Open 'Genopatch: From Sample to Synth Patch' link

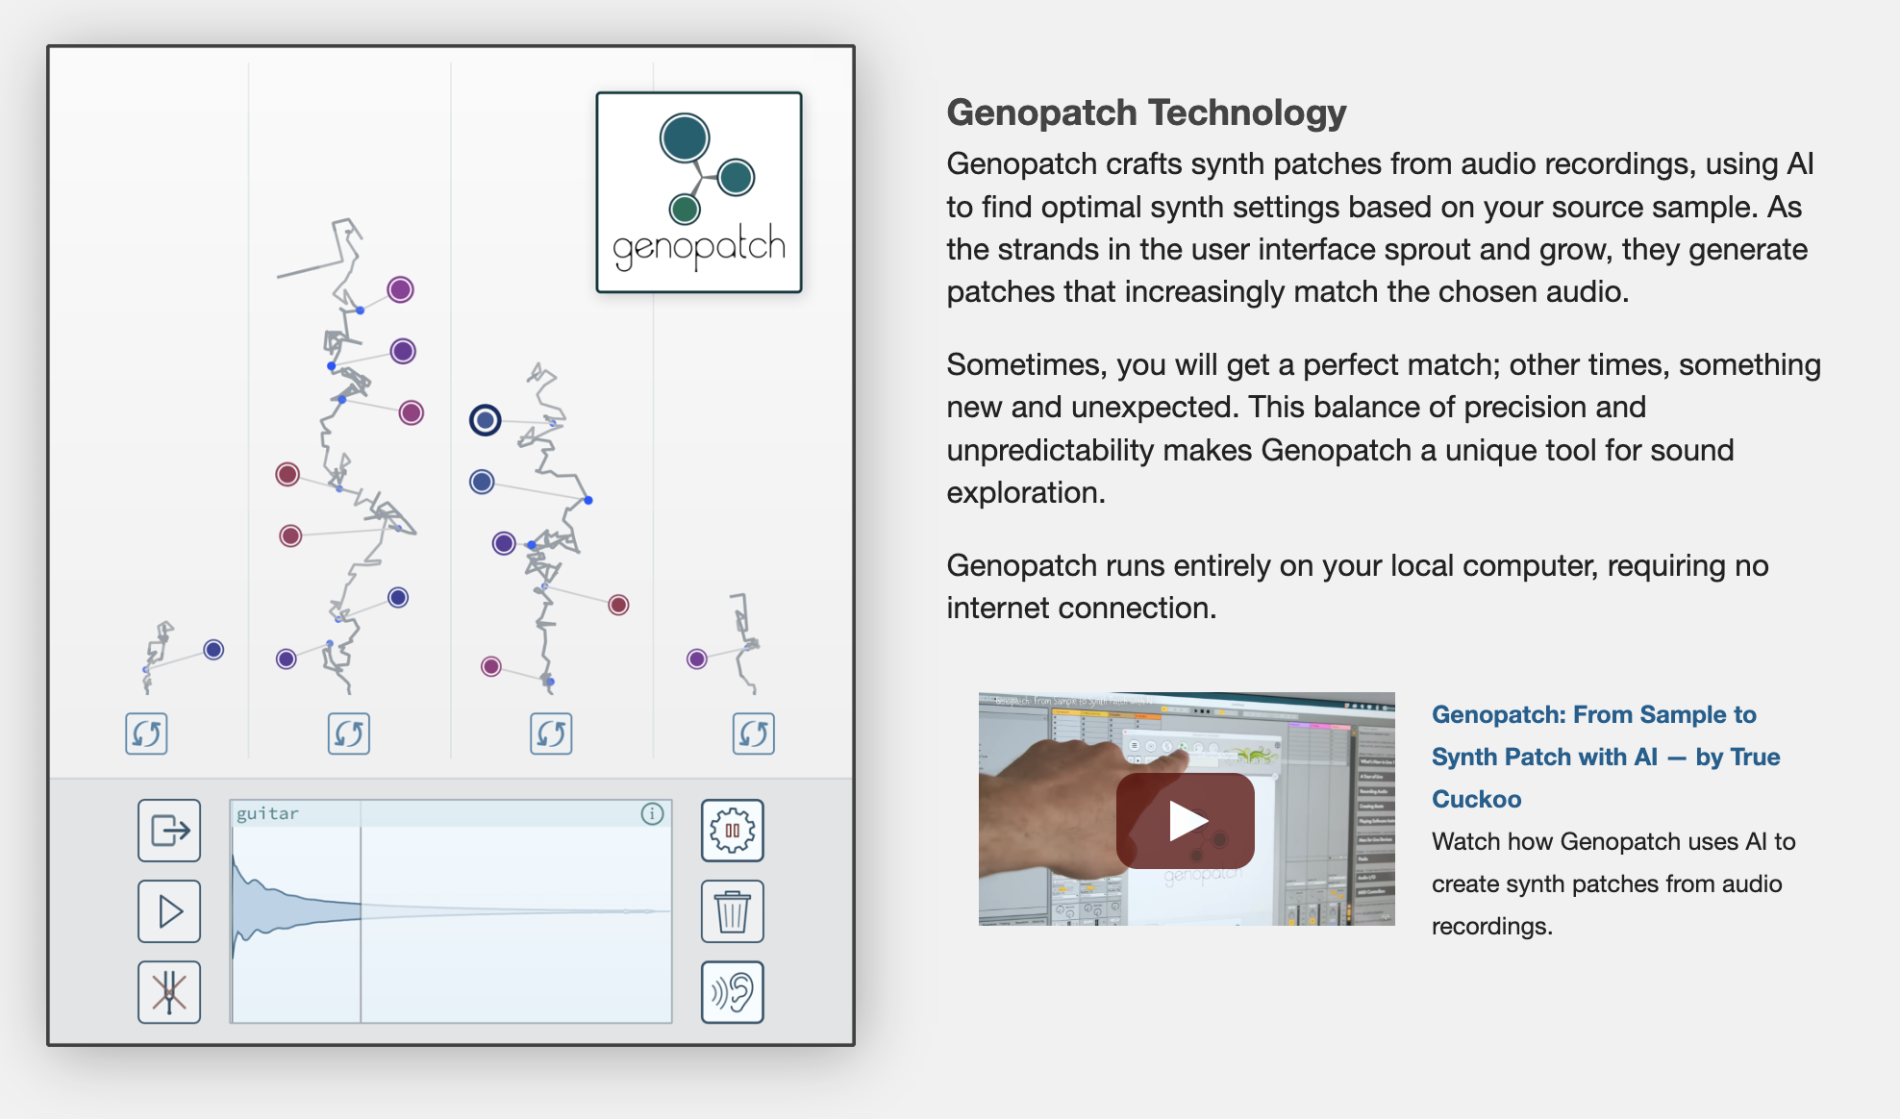(1606, 757)
